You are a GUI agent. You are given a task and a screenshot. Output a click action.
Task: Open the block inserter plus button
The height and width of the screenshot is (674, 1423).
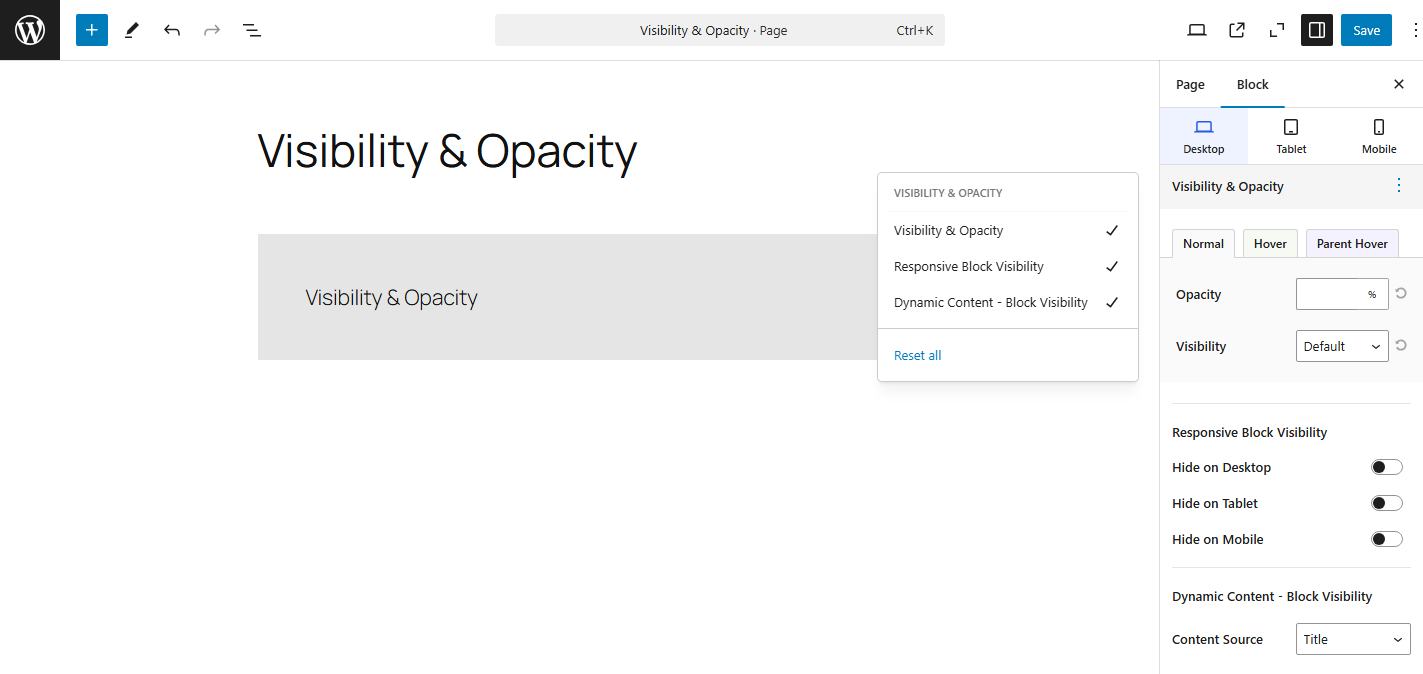[92, 30]
